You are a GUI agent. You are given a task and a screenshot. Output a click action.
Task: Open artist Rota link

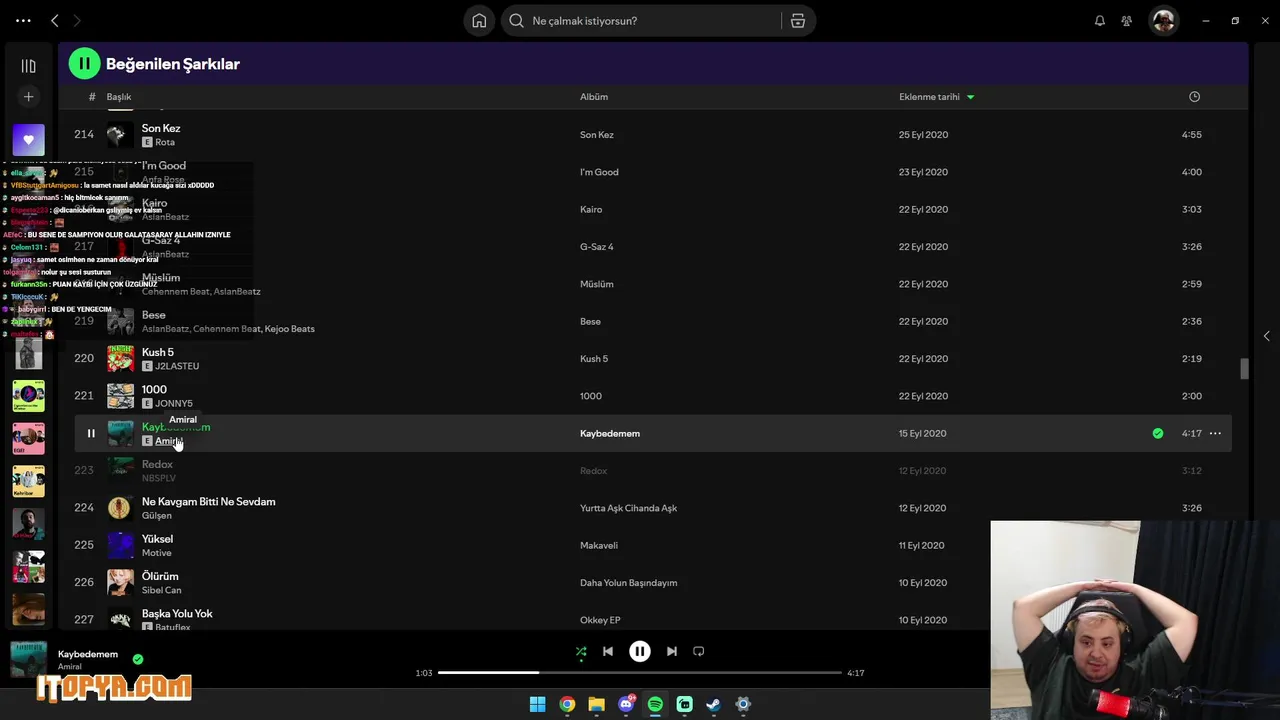(x=165, y=142)
